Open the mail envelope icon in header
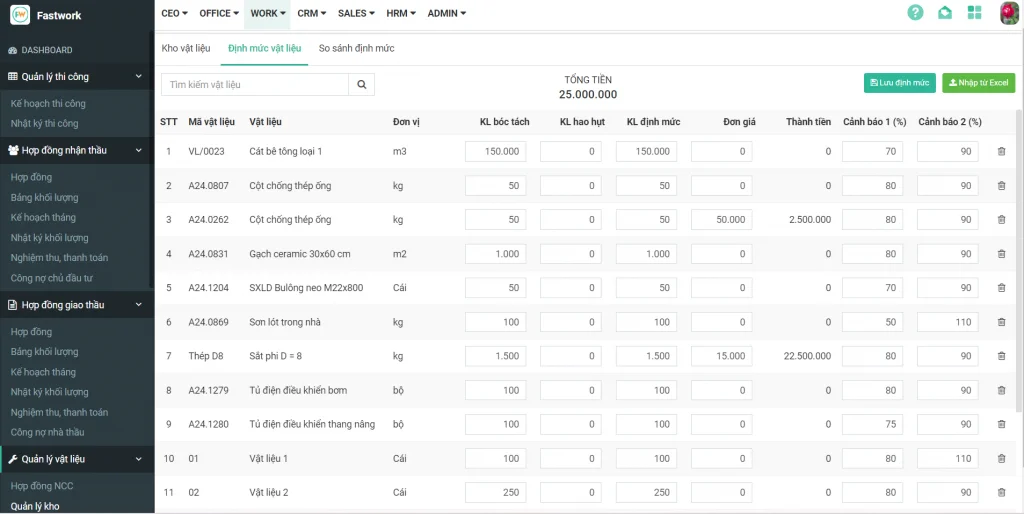 pyautogui.click(x=945, y=13)
